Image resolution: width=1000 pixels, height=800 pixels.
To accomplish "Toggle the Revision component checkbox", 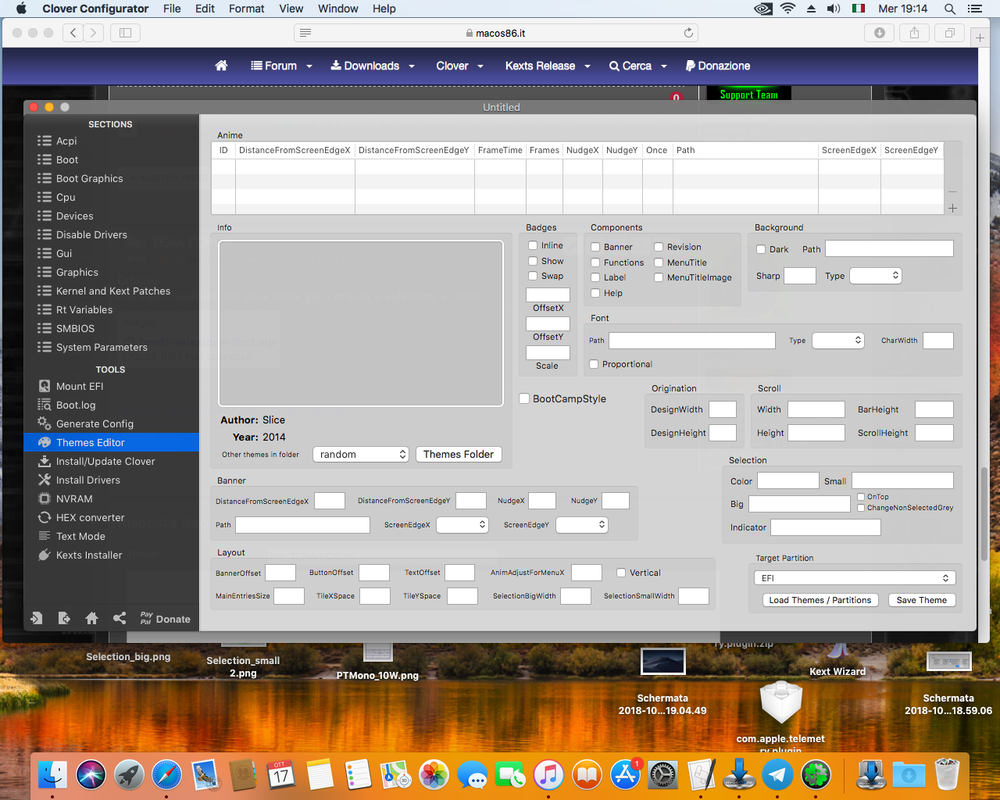I will pos(659,247).
